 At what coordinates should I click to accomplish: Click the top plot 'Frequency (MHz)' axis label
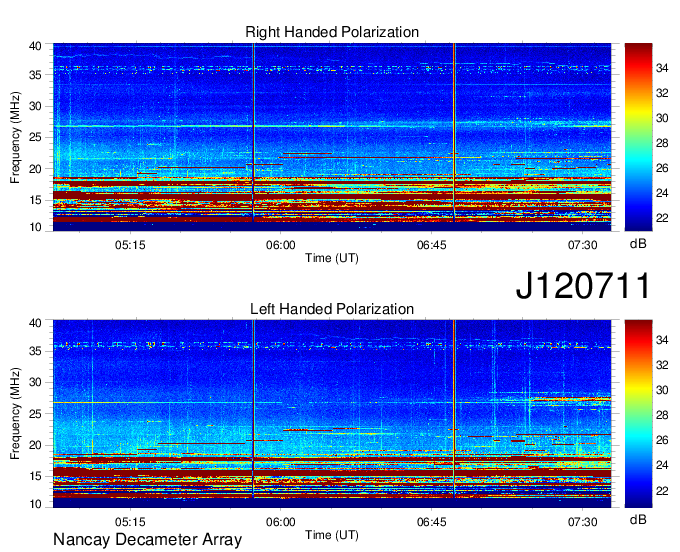(x=15, y=137)
